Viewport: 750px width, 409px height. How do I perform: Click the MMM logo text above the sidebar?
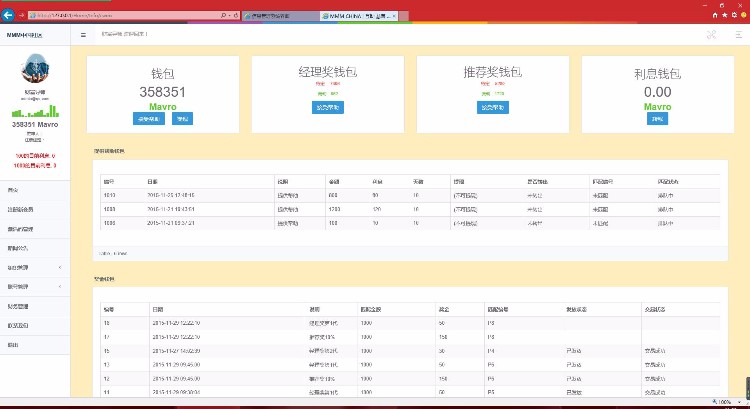pos(24,35)
